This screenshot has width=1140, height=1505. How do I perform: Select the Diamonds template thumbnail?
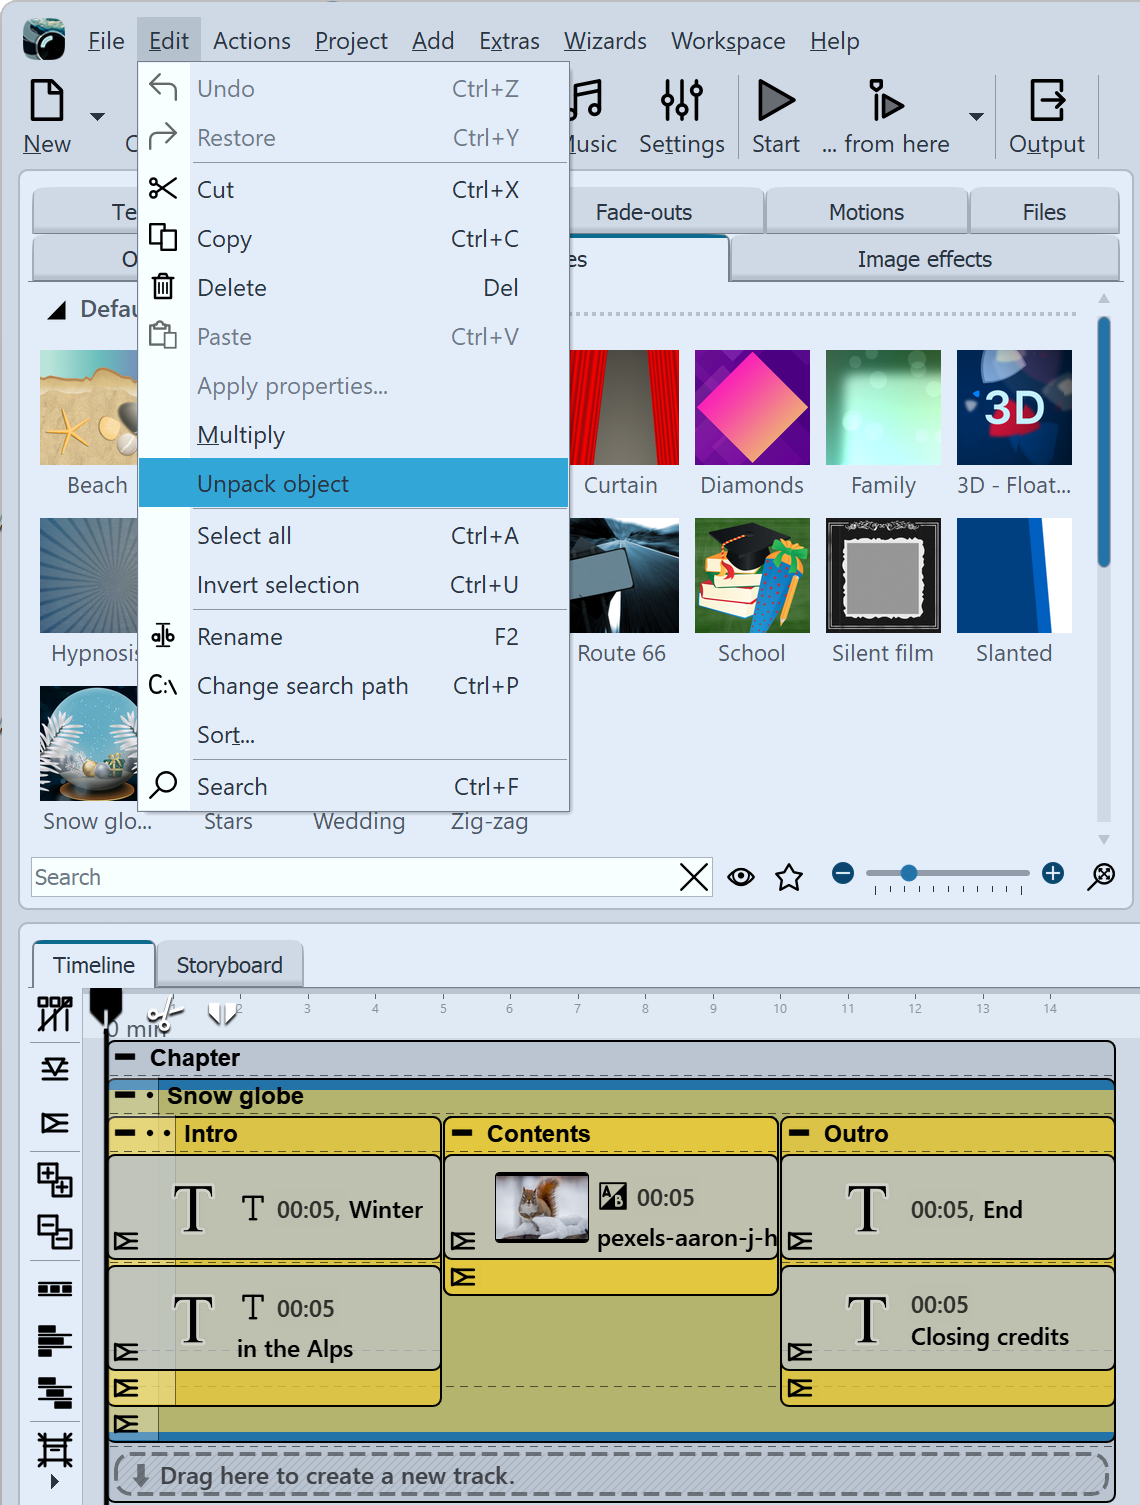tap(752, 408)
